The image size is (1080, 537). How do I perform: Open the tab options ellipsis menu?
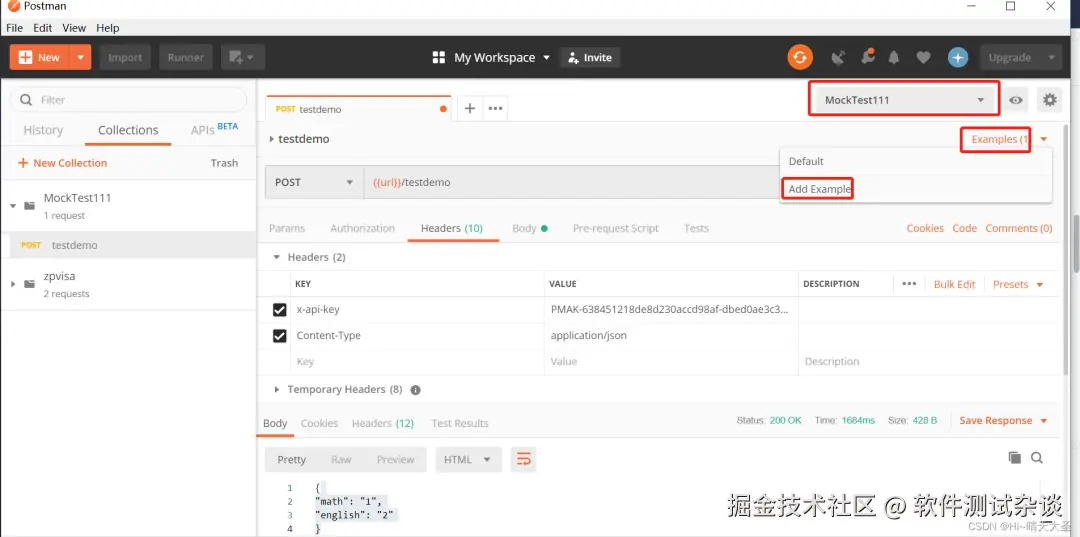coord(495,108)
